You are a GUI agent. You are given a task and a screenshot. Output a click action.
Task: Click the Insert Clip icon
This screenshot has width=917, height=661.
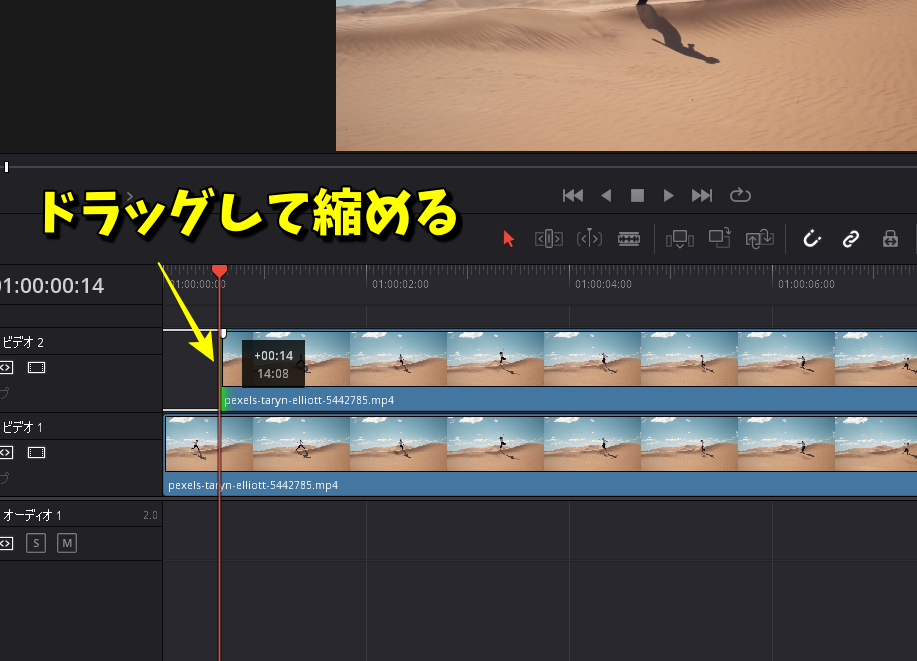(680, 239)
